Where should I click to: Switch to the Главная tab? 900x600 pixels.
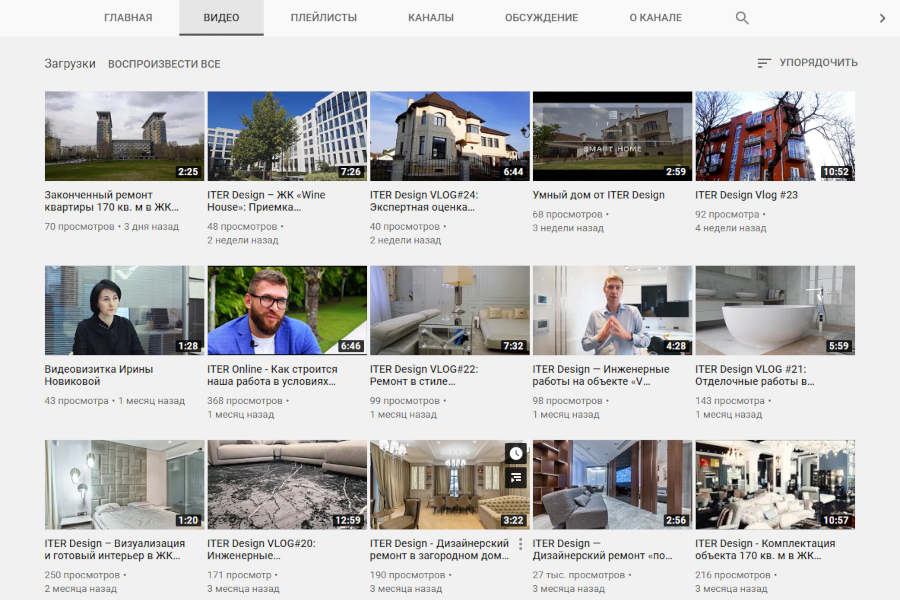[x=128, y=18]
